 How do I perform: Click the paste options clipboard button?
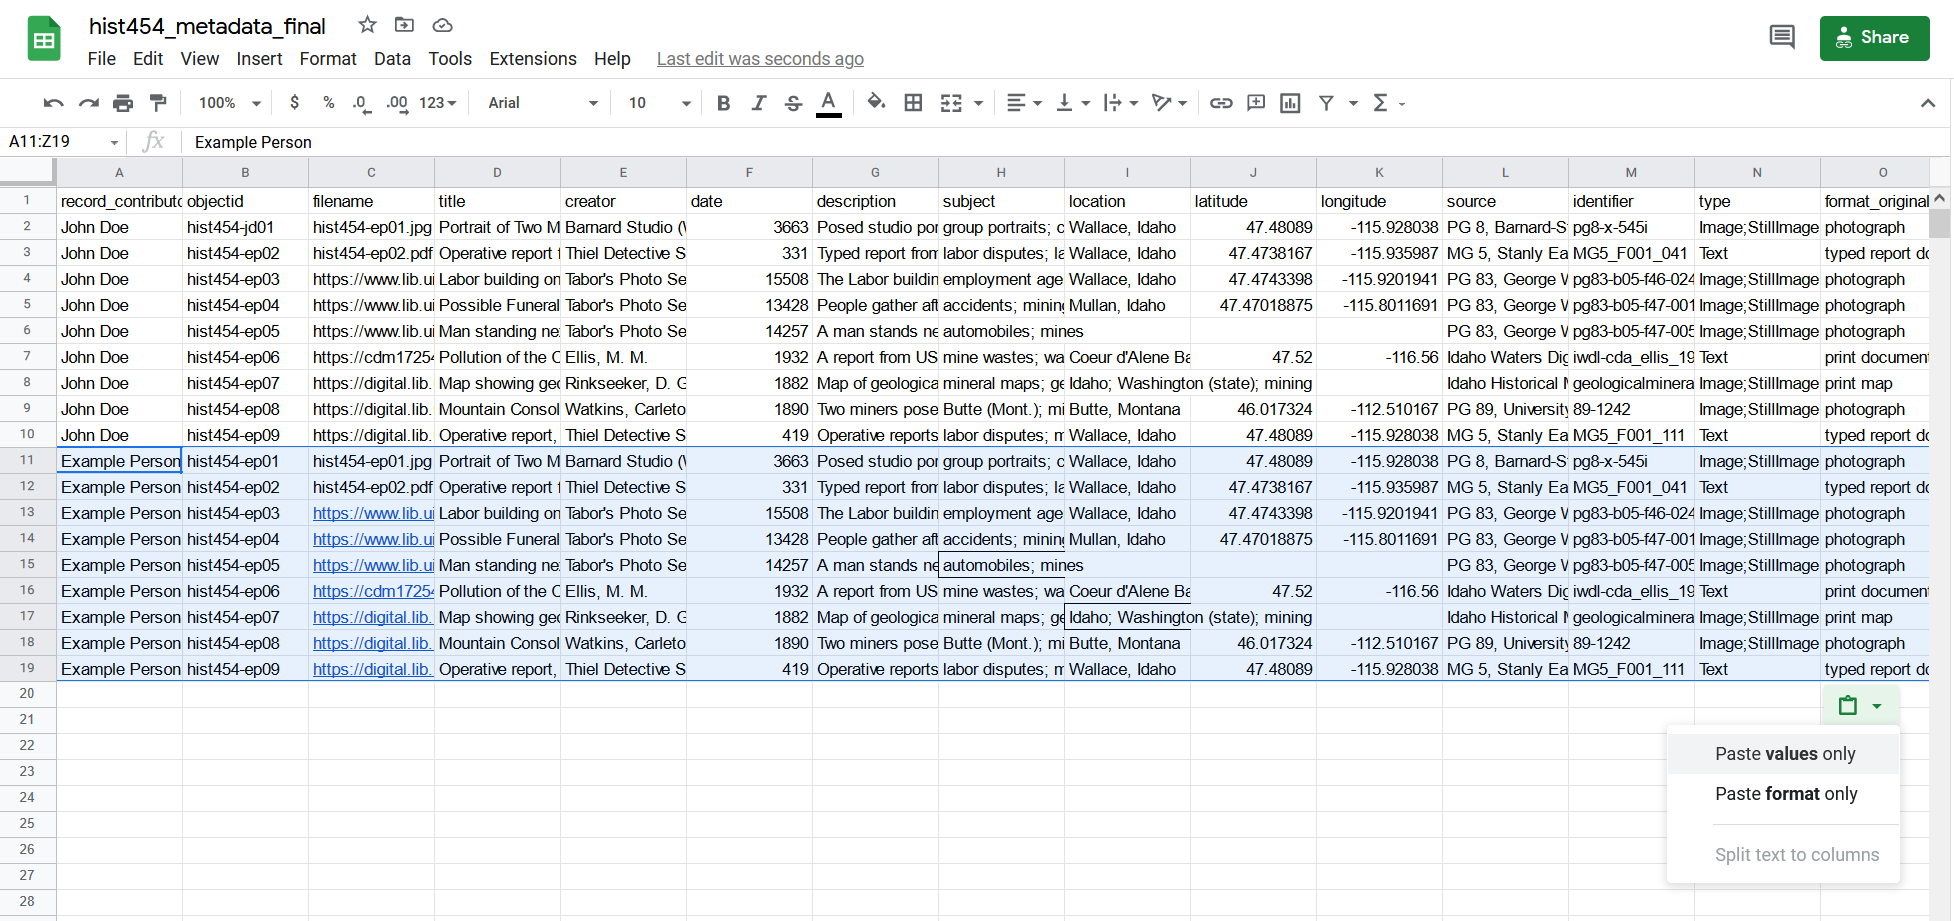click(1860, 706)
